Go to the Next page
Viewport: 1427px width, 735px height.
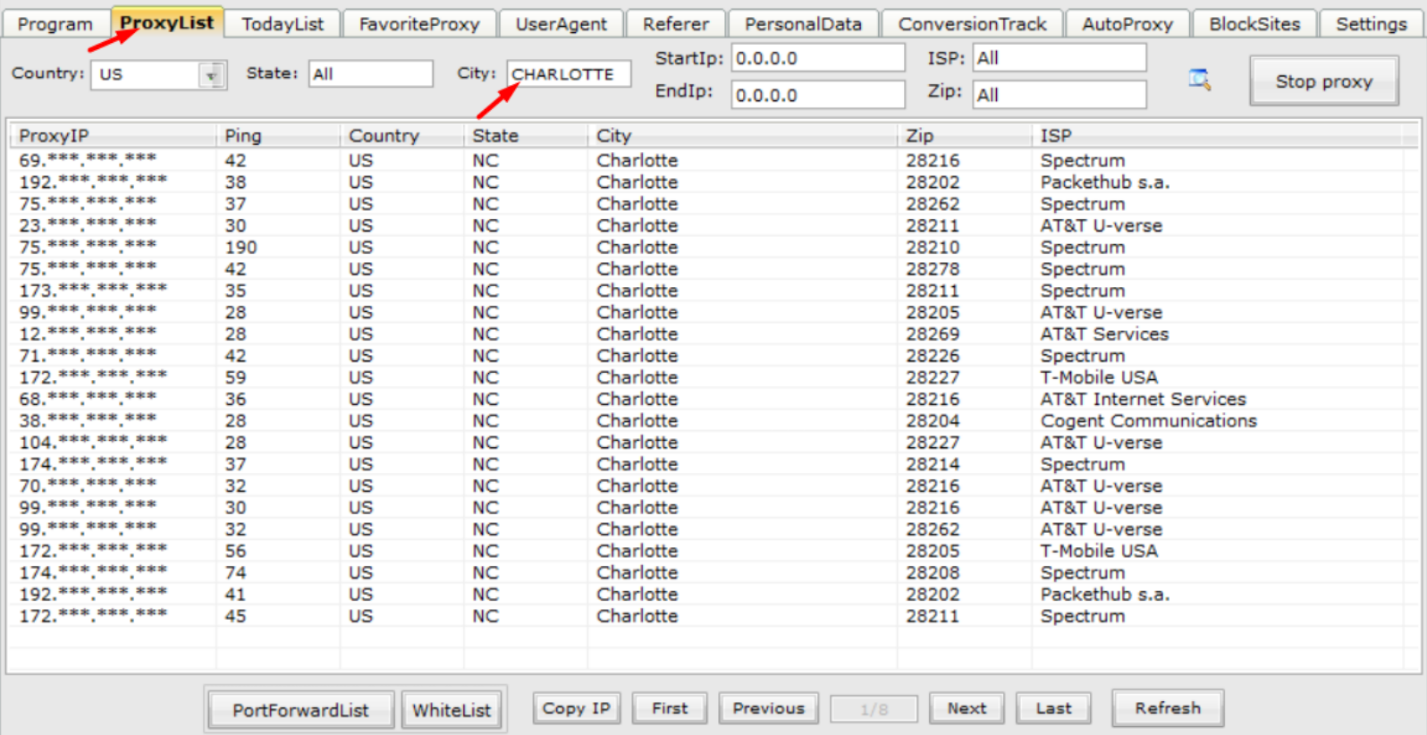[x=967, y=708]
